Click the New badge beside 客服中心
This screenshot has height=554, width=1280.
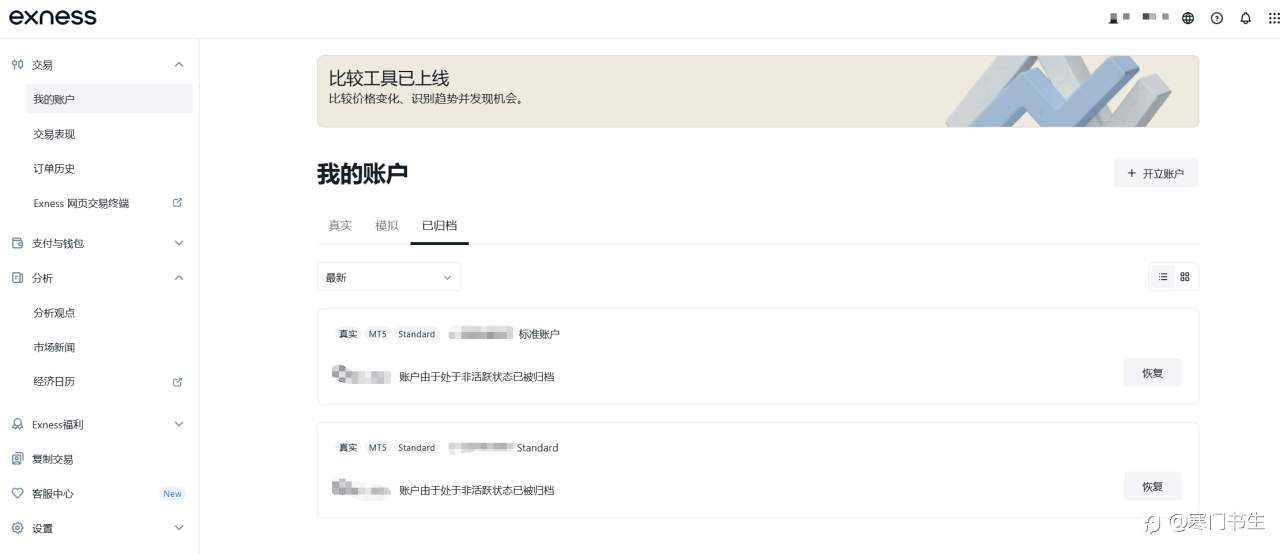[x=172, y=494]
